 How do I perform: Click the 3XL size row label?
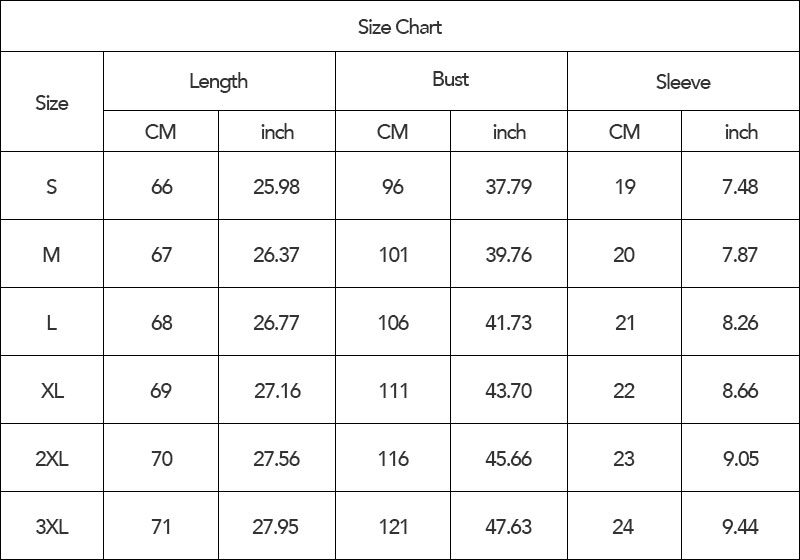52,527
